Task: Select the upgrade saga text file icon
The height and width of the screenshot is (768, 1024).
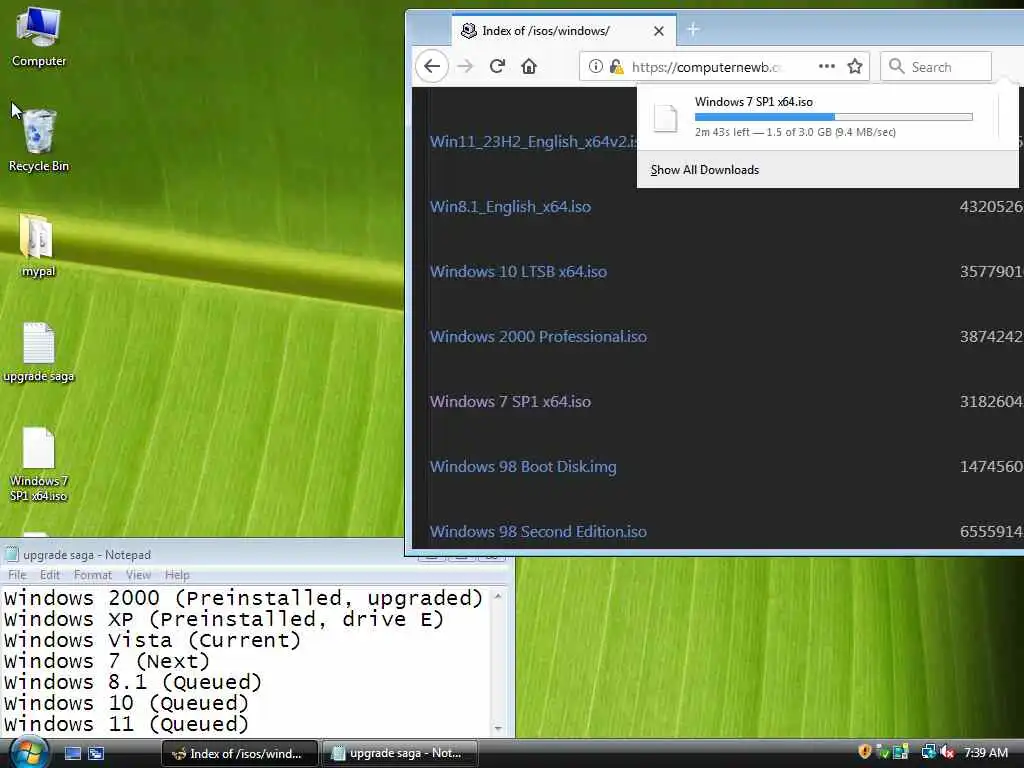Action: 39,351
